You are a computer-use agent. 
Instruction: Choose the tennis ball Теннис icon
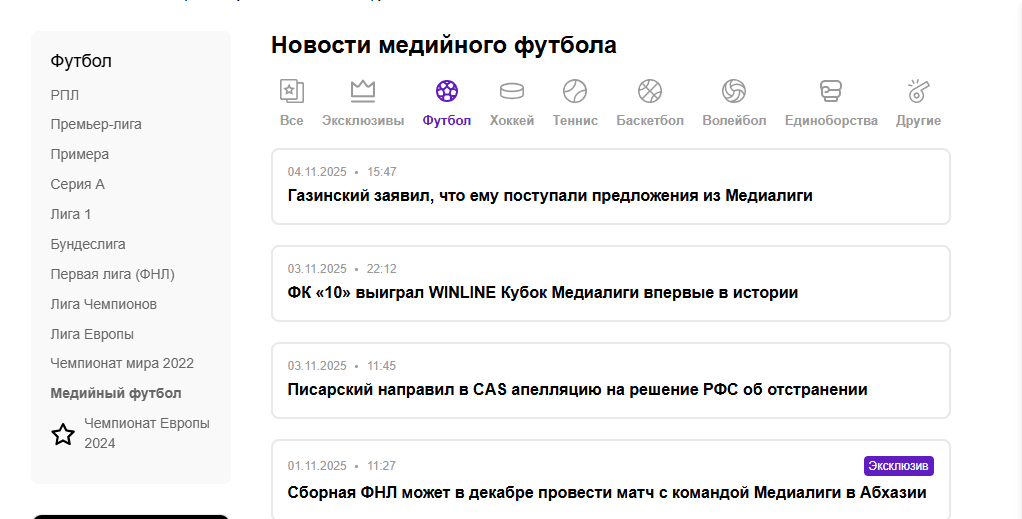pyautogui.click(x=575, y=92)
